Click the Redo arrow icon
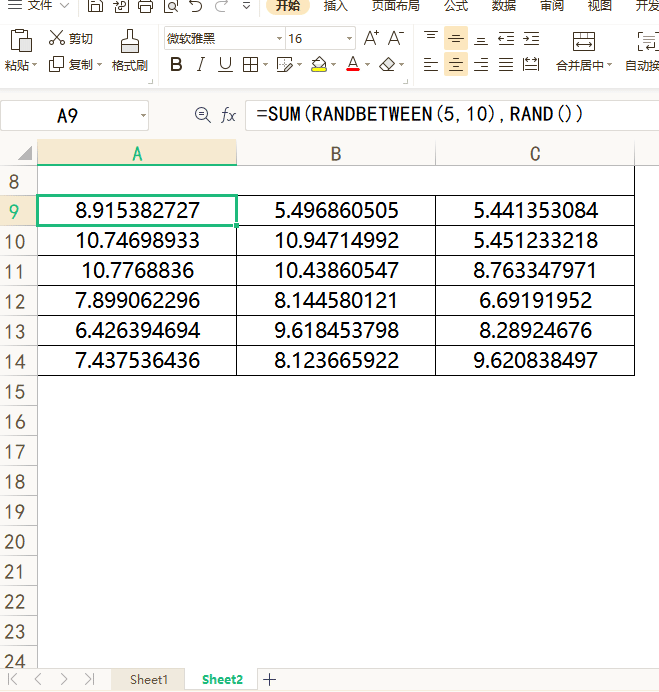 point(222,6)
